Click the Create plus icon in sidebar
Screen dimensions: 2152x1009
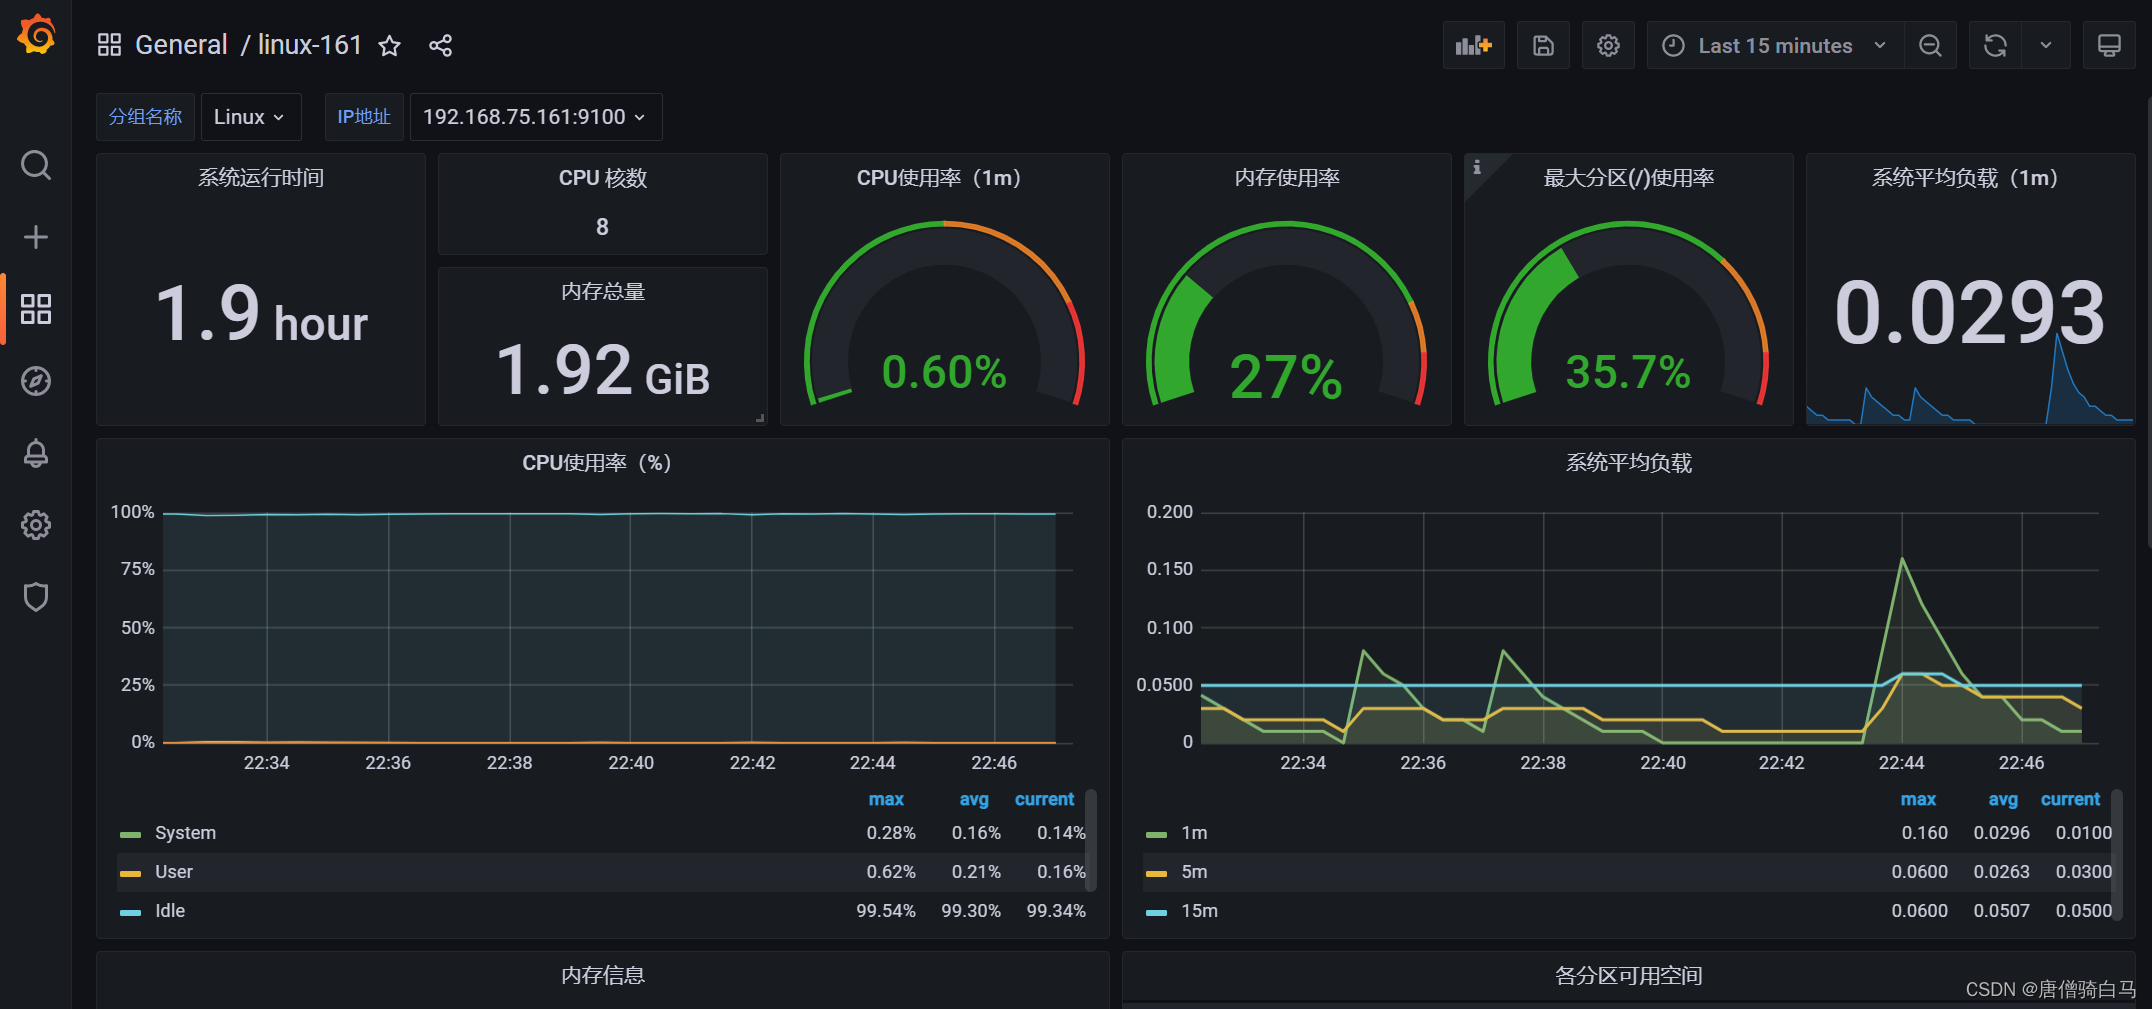click(x=36, y=237)
